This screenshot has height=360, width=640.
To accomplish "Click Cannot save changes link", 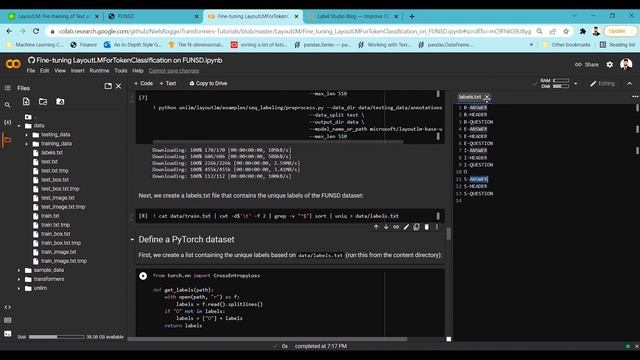I will coord(174,71).
